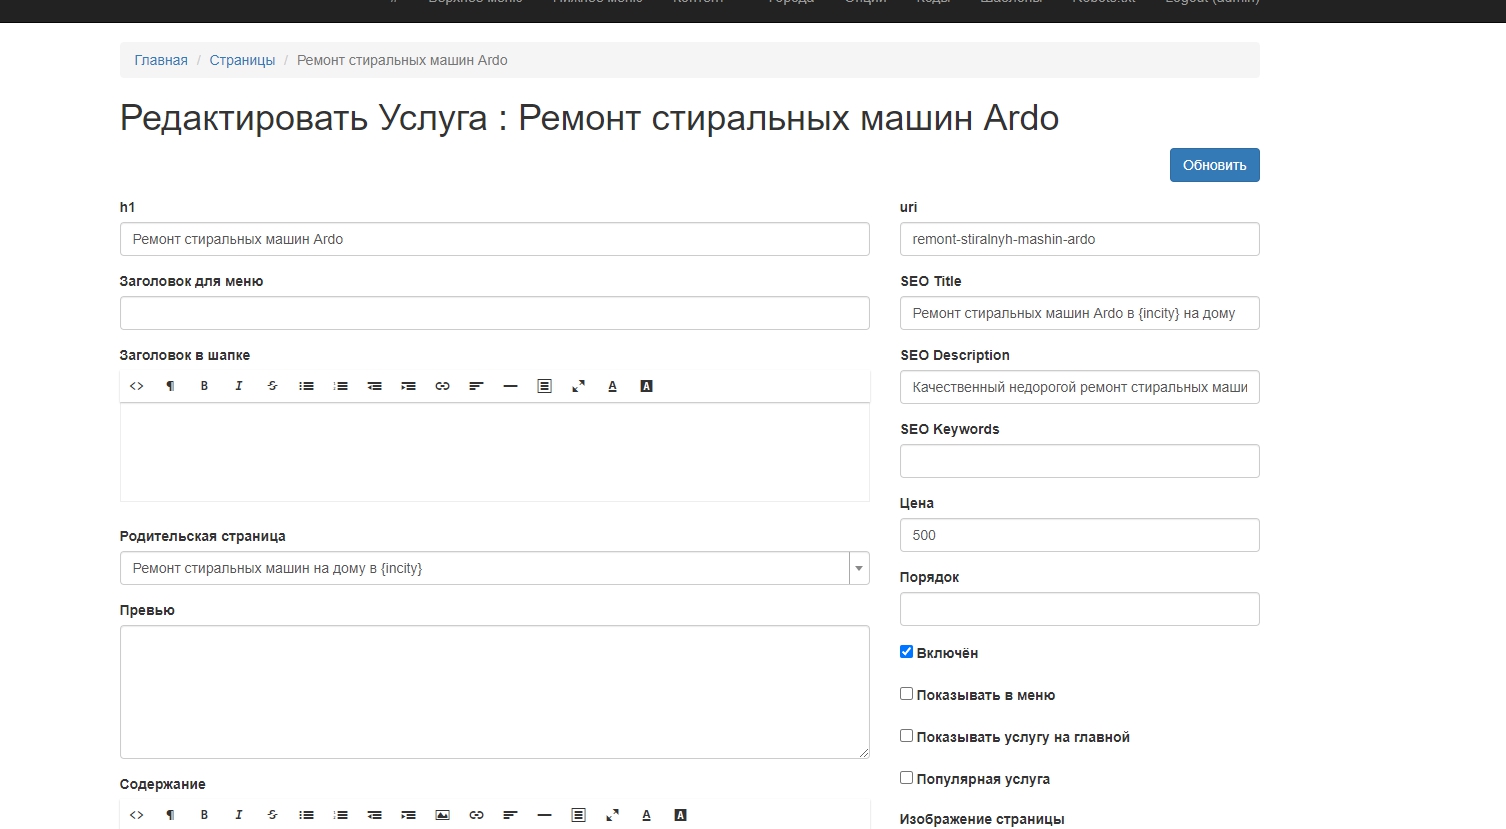
Task: Outdent text in Содержание editor
Action: tap(375, 815)
